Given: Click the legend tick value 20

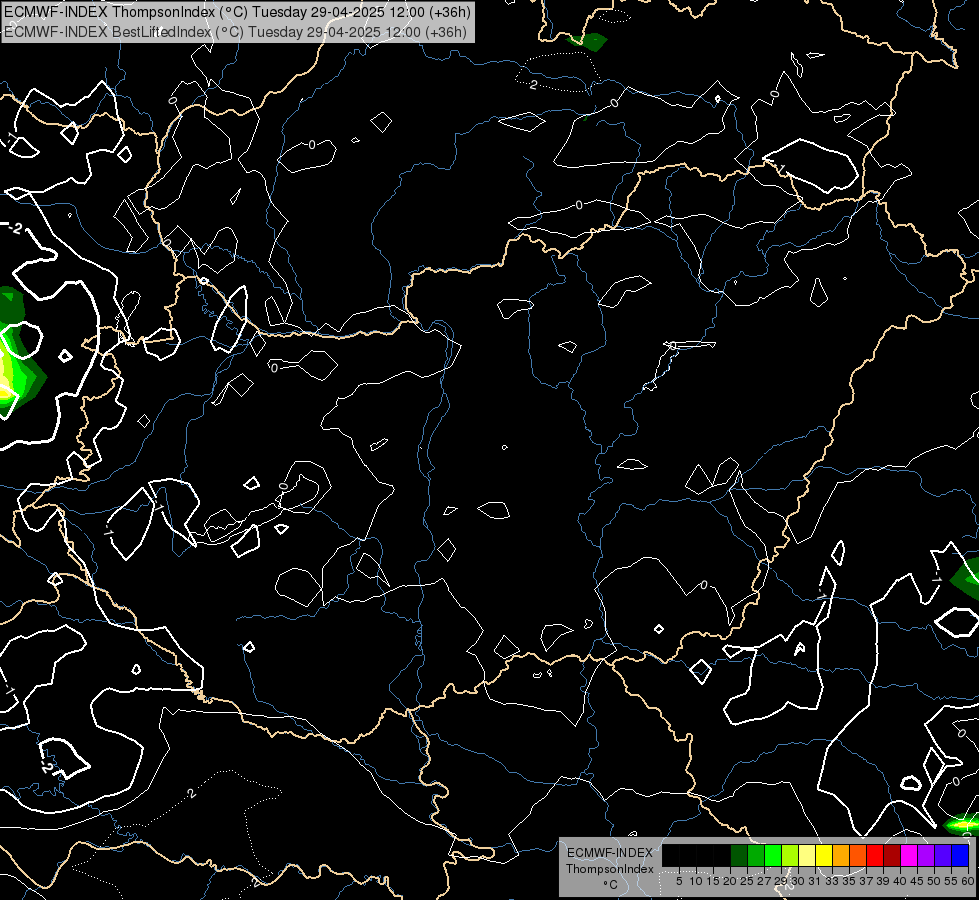Looking at the screenshot, I should (x=730, y=881).
